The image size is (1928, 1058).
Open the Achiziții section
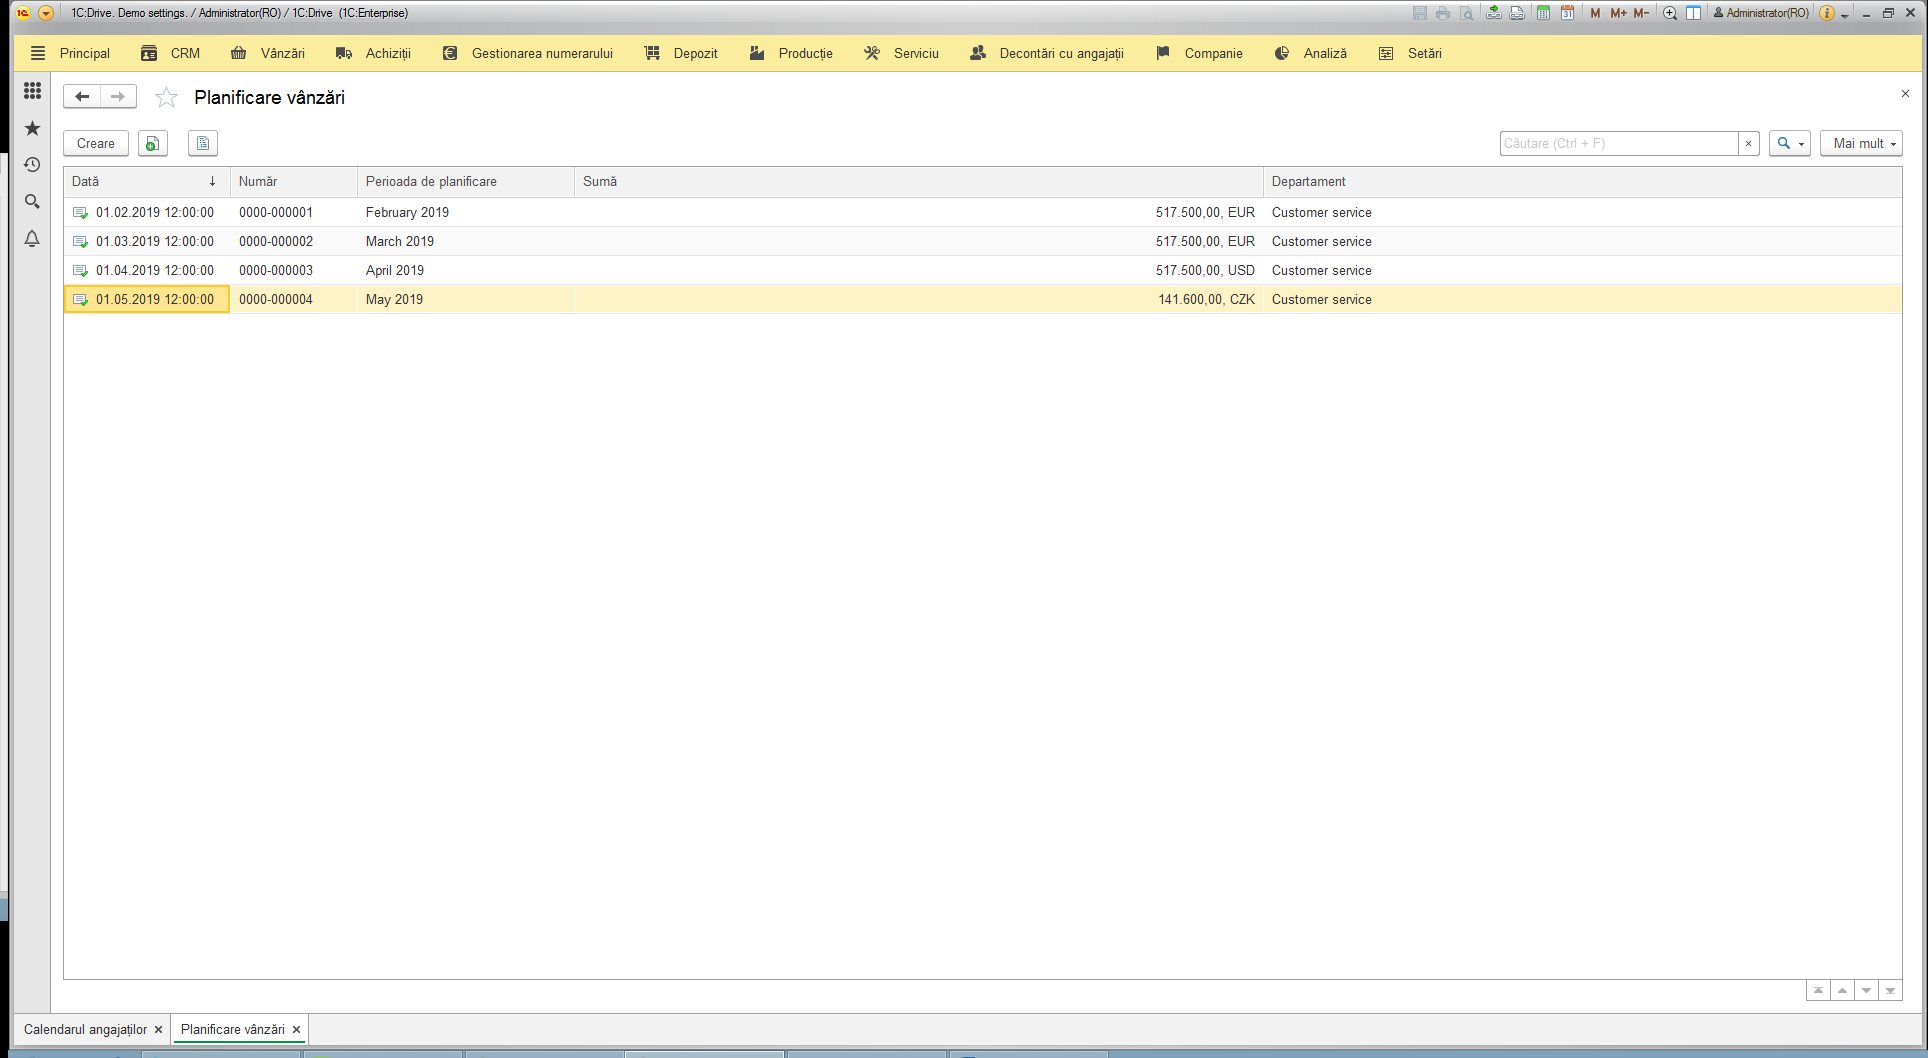click(374, 53)
